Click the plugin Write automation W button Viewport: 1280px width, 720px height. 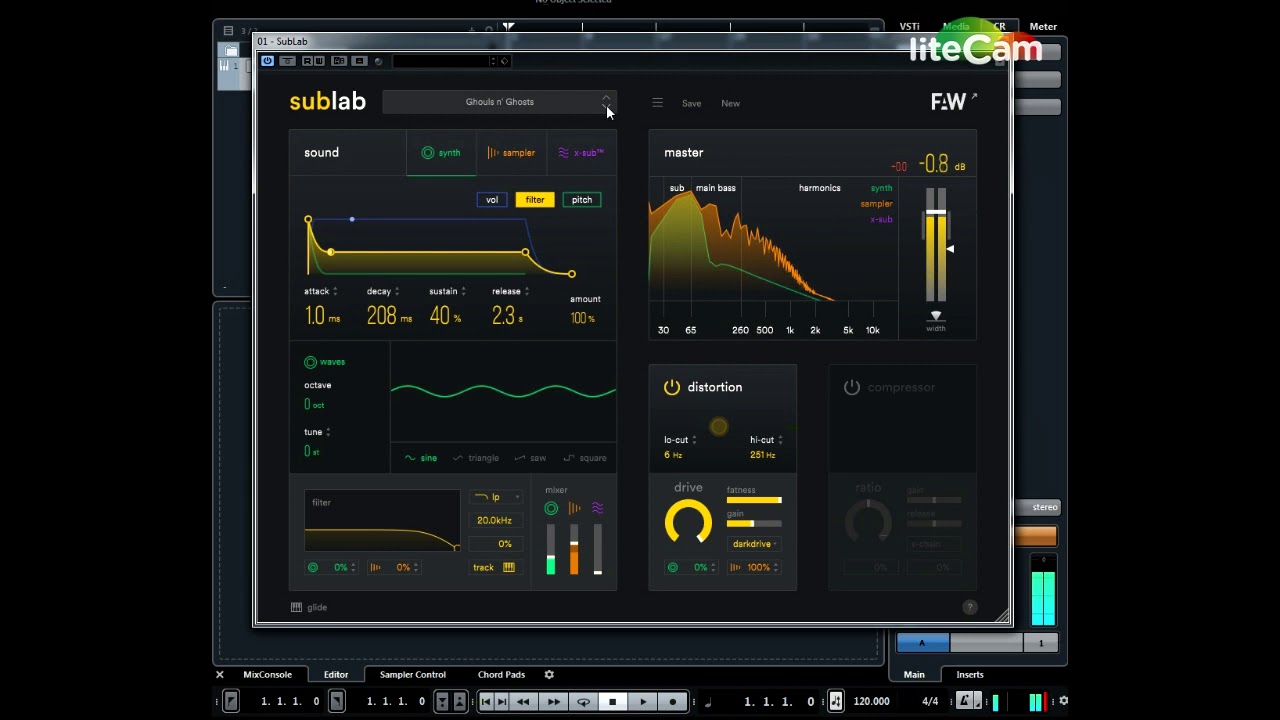319,61
